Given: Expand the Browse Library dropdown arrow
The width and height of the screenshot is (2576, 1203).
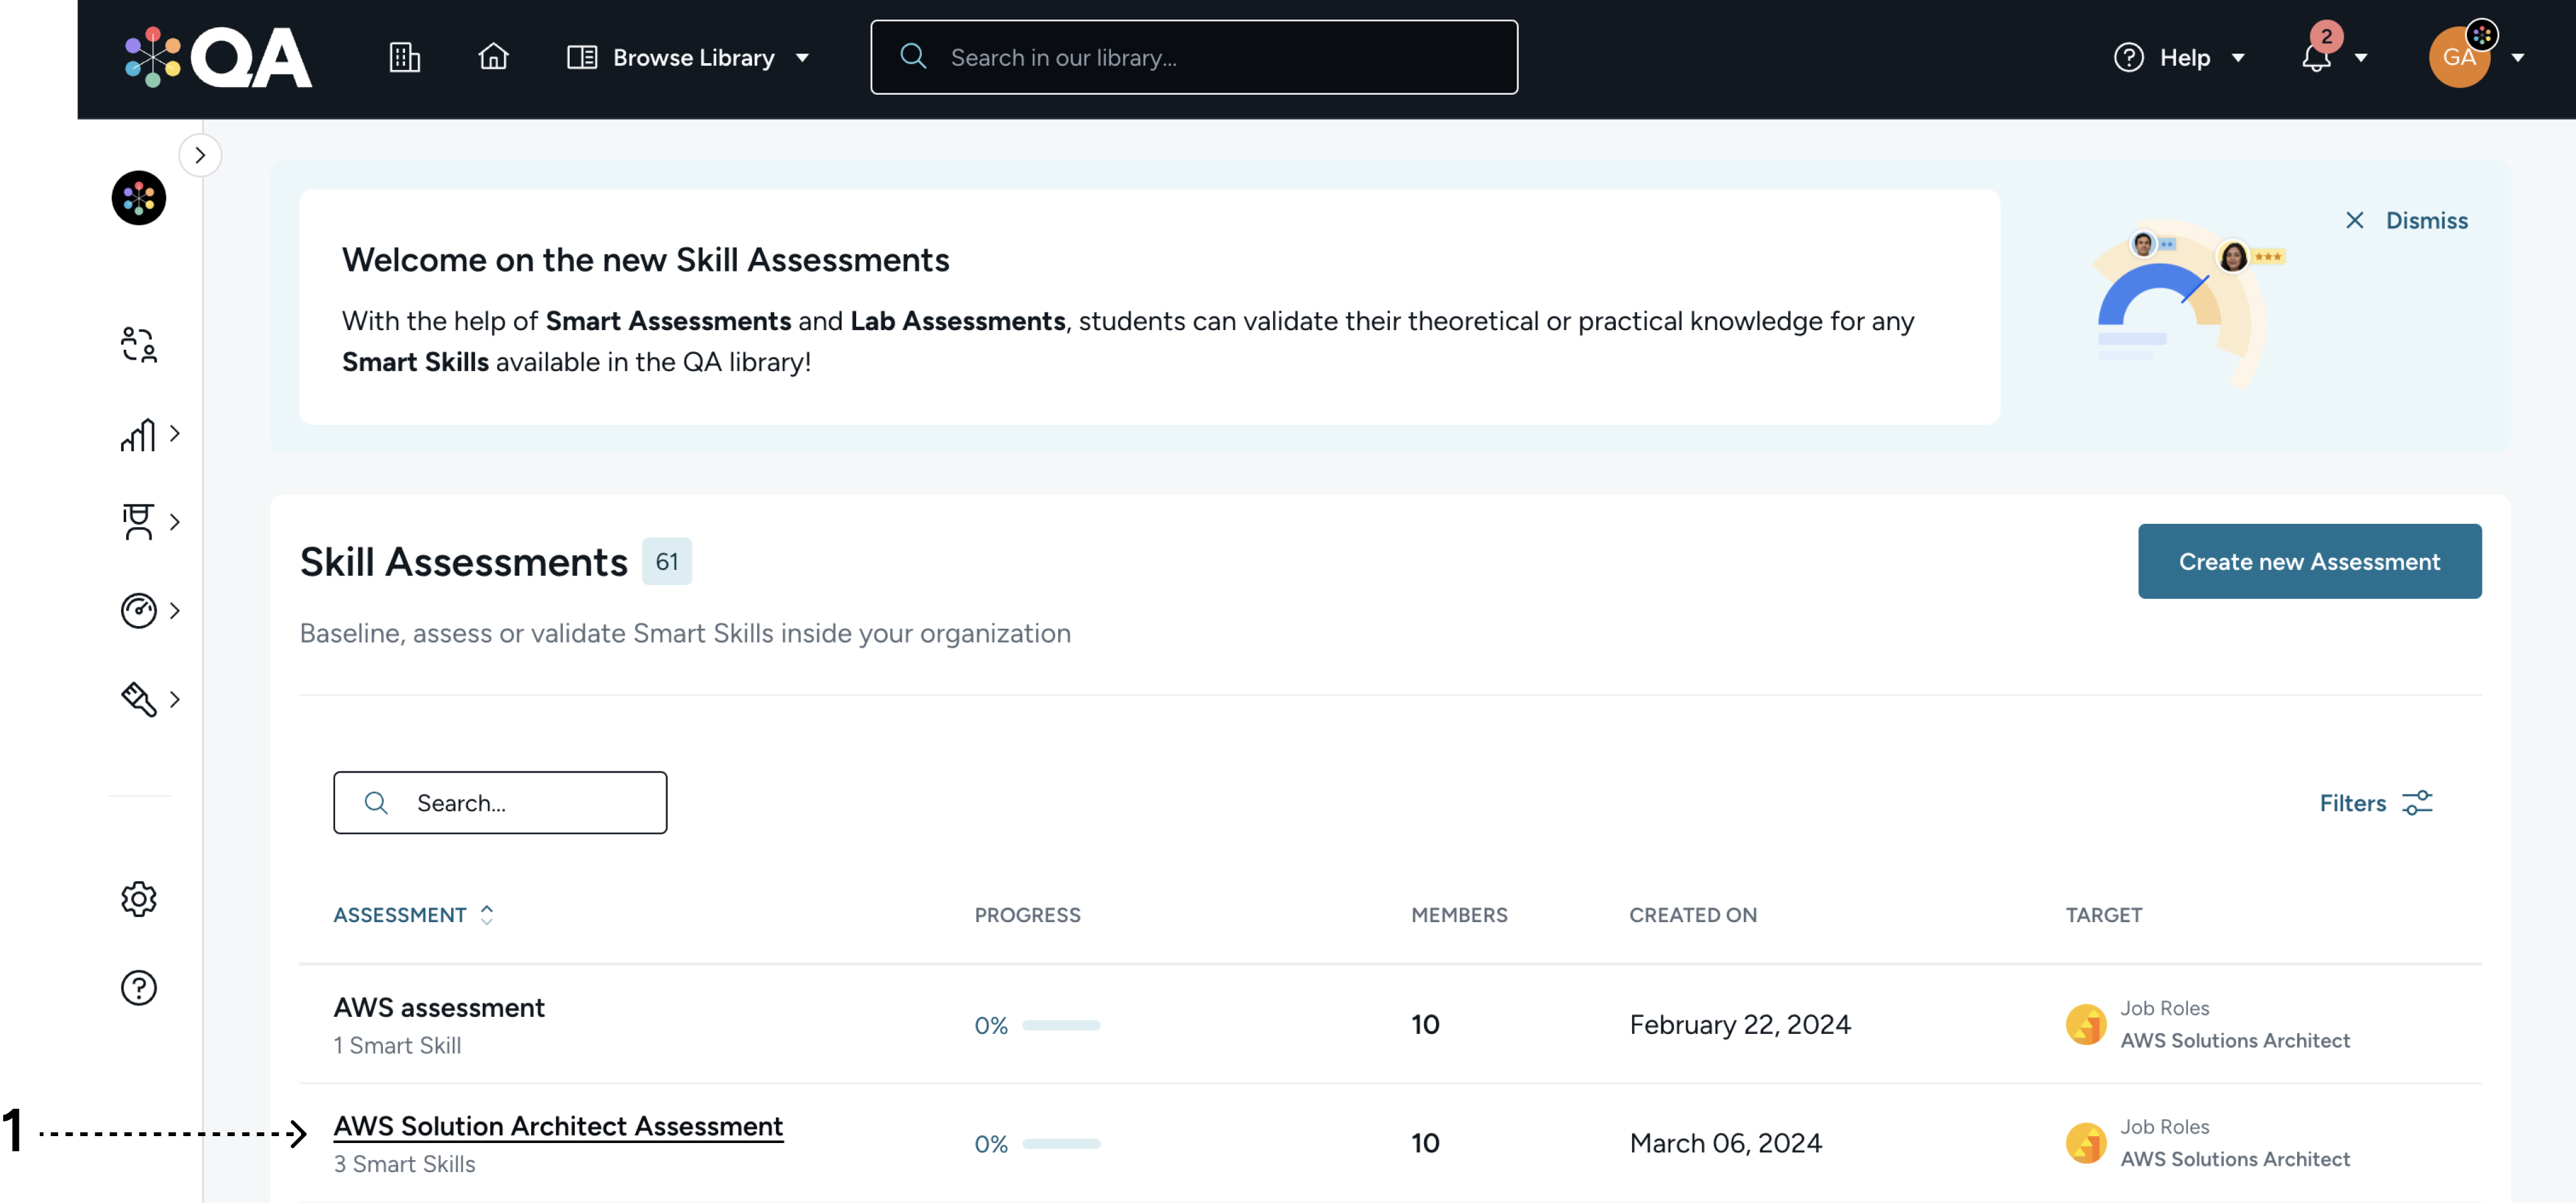Looking at the screenshot, I should (x=802, y=58).
